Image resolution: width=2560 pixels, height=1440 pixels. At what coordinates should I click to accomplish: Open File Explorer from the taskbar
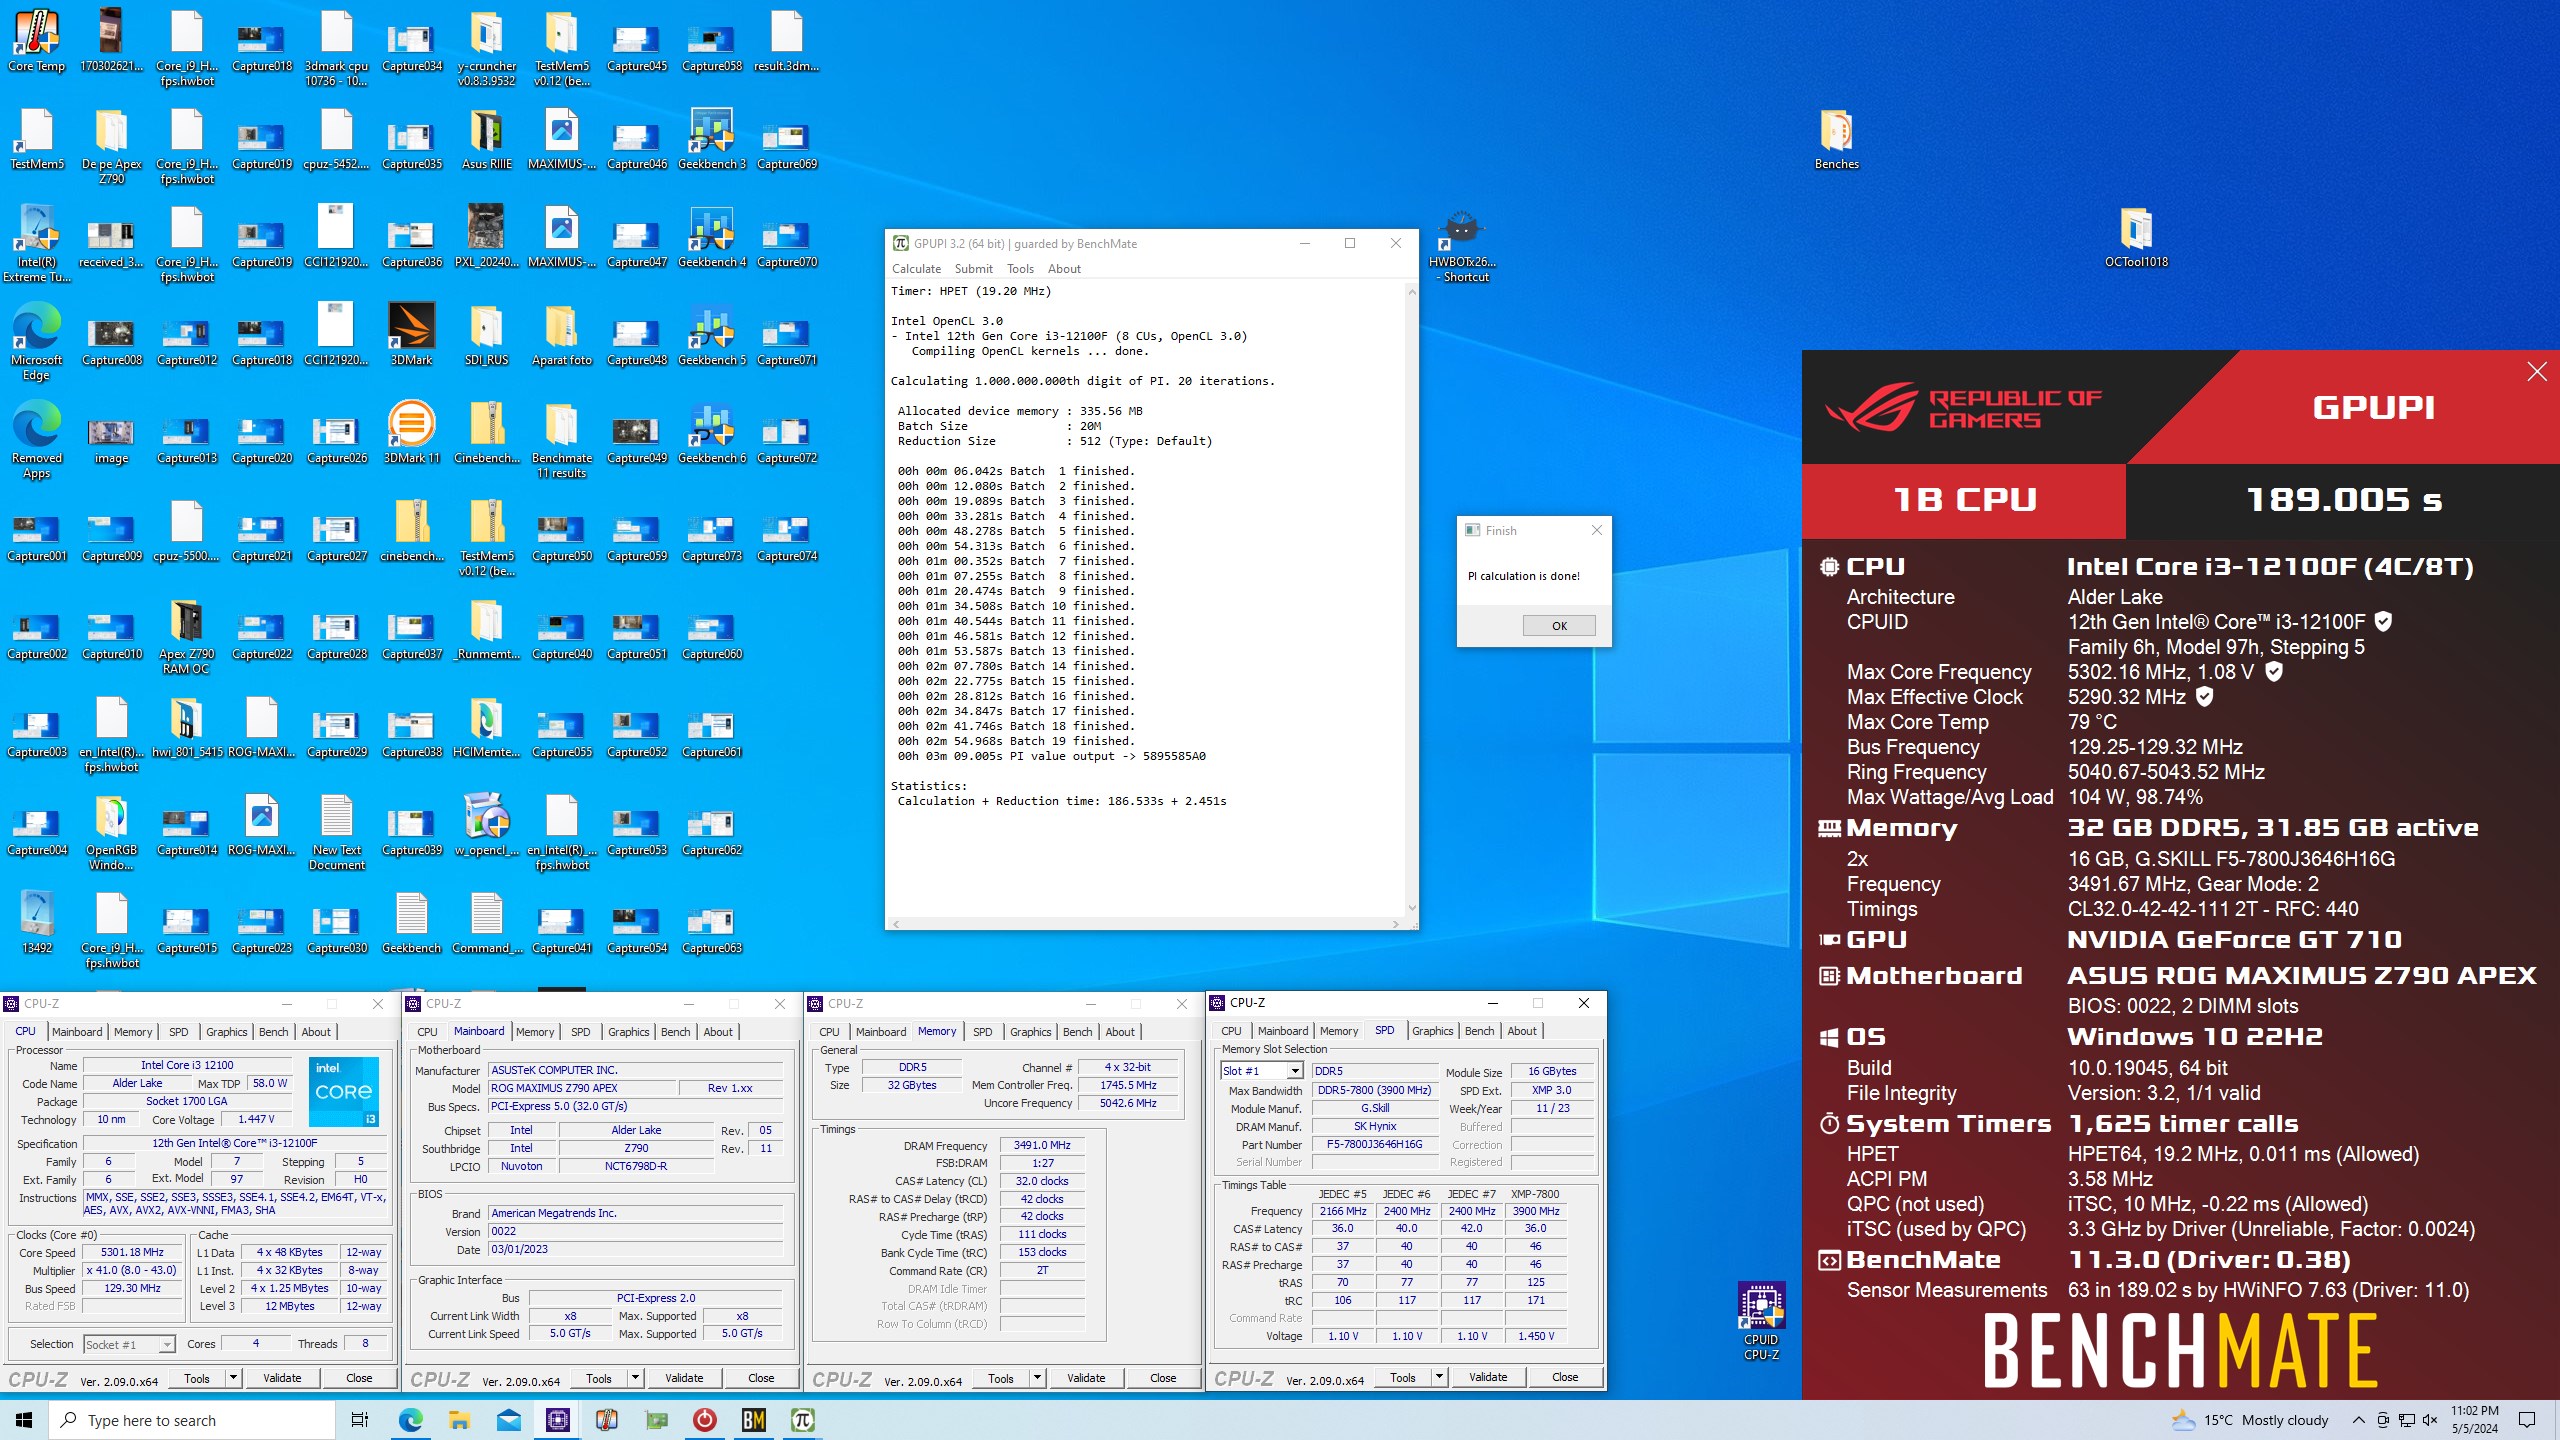pyautogui.click(x=460, y=1419)
